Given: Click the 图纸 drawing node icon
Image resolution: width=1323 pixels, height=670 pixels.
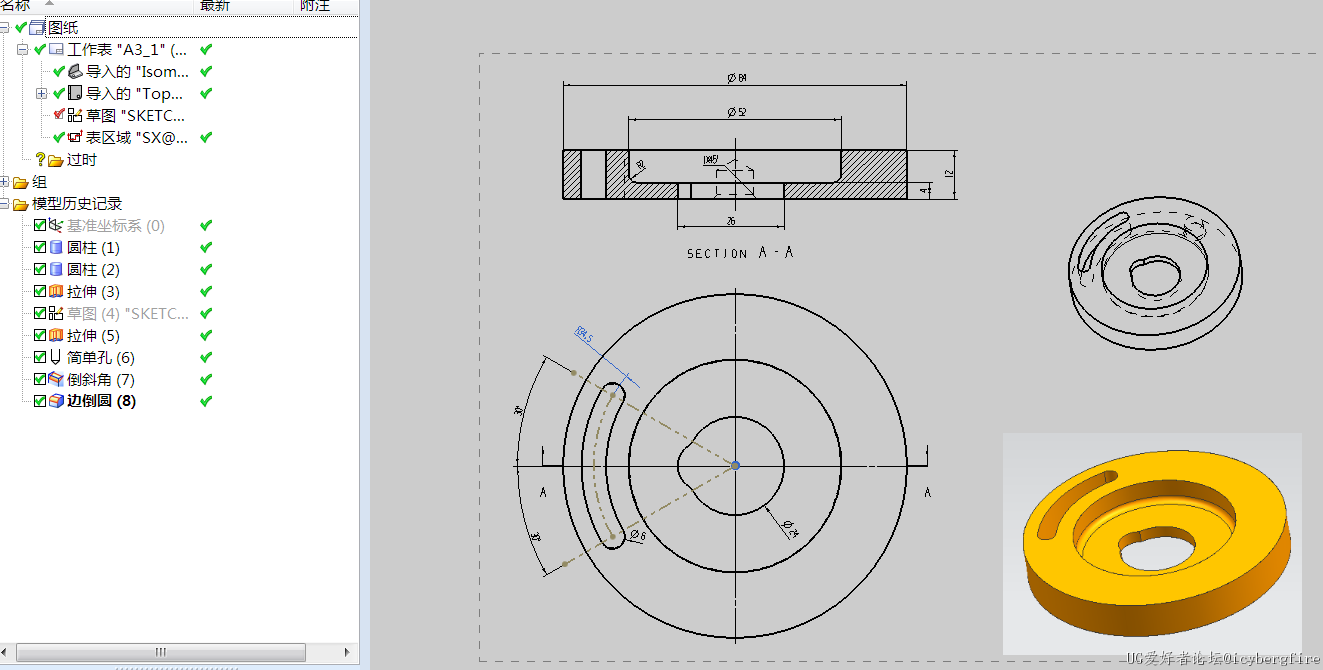Looking at the screenshot, I should tap(38, 27).
